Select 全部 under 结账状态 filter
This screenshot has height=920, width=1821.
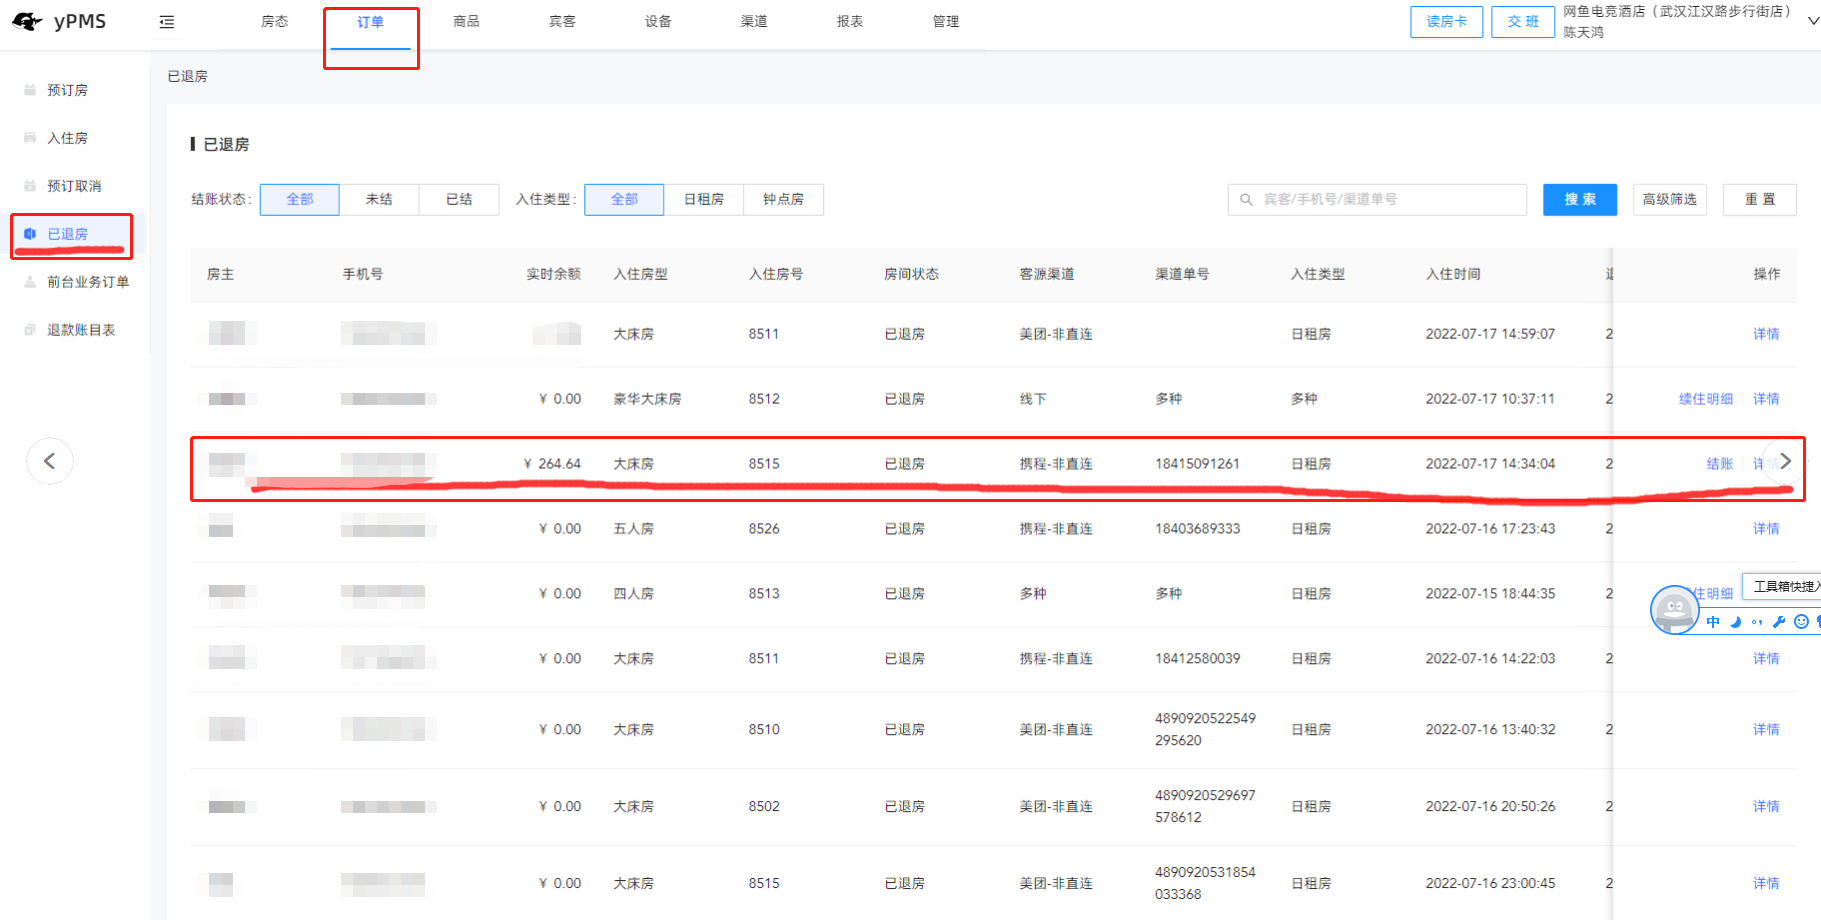tap(300, 200)
